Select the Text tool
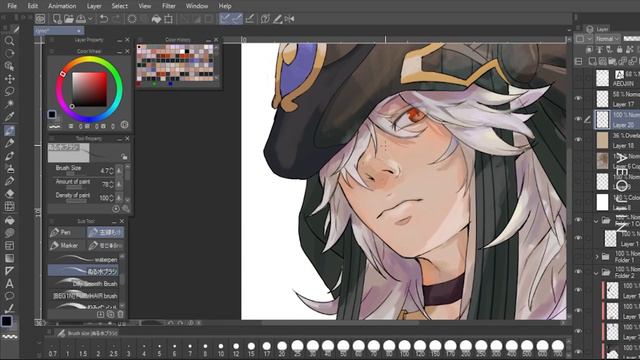The width and height of the screenshot is (640, 360). pyautogui.click(x=9, y=283)
